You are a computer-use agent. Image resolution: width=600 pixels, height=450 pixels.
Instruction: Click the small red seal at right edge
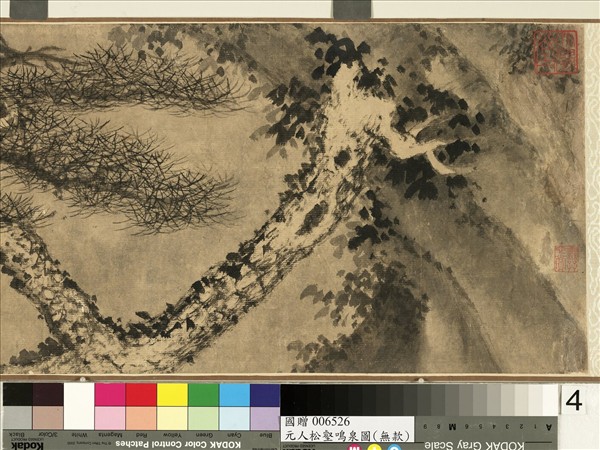[567, 256]
